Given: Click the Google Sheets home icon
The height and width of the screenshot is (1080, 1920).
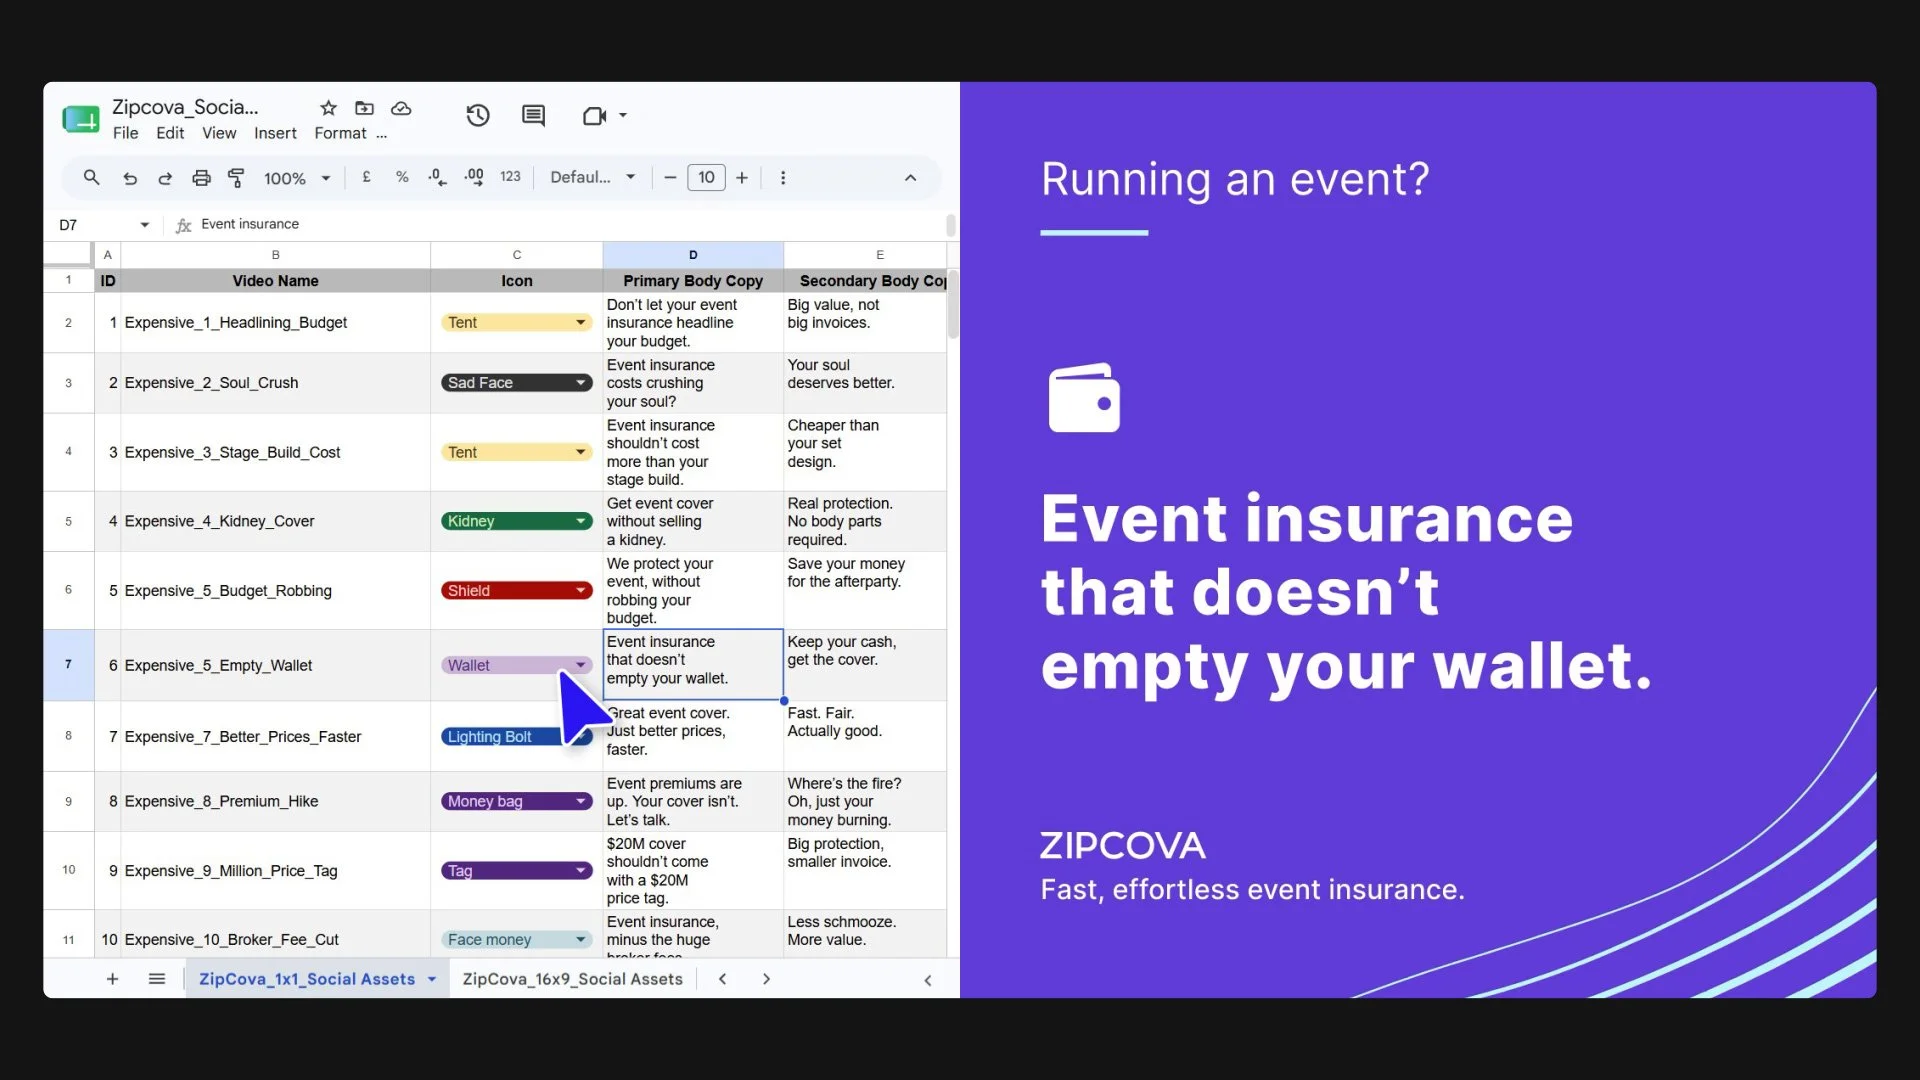Looking at the screenshot, I should point(81,119).
